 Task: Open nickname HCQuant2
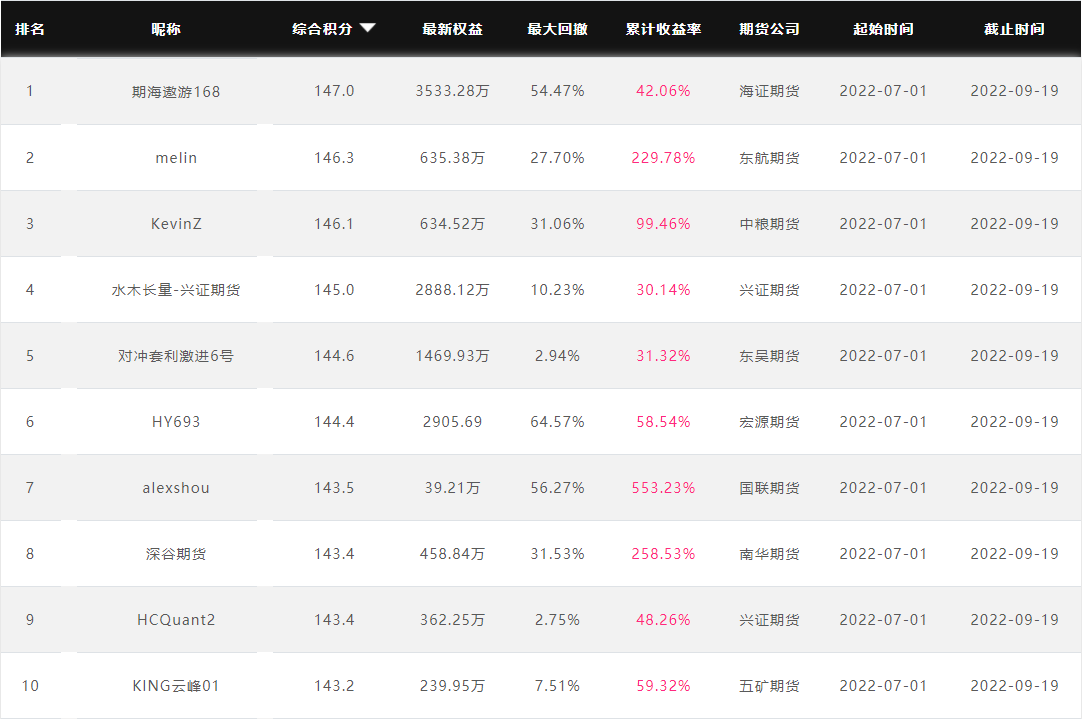[176, 620]
